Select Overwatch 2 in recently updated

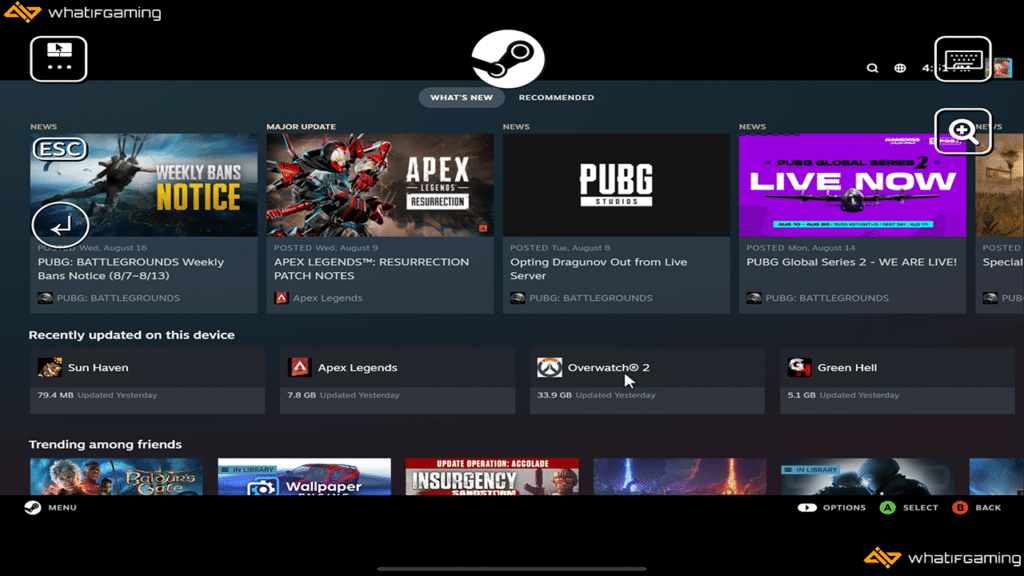[x=646, y=380]
